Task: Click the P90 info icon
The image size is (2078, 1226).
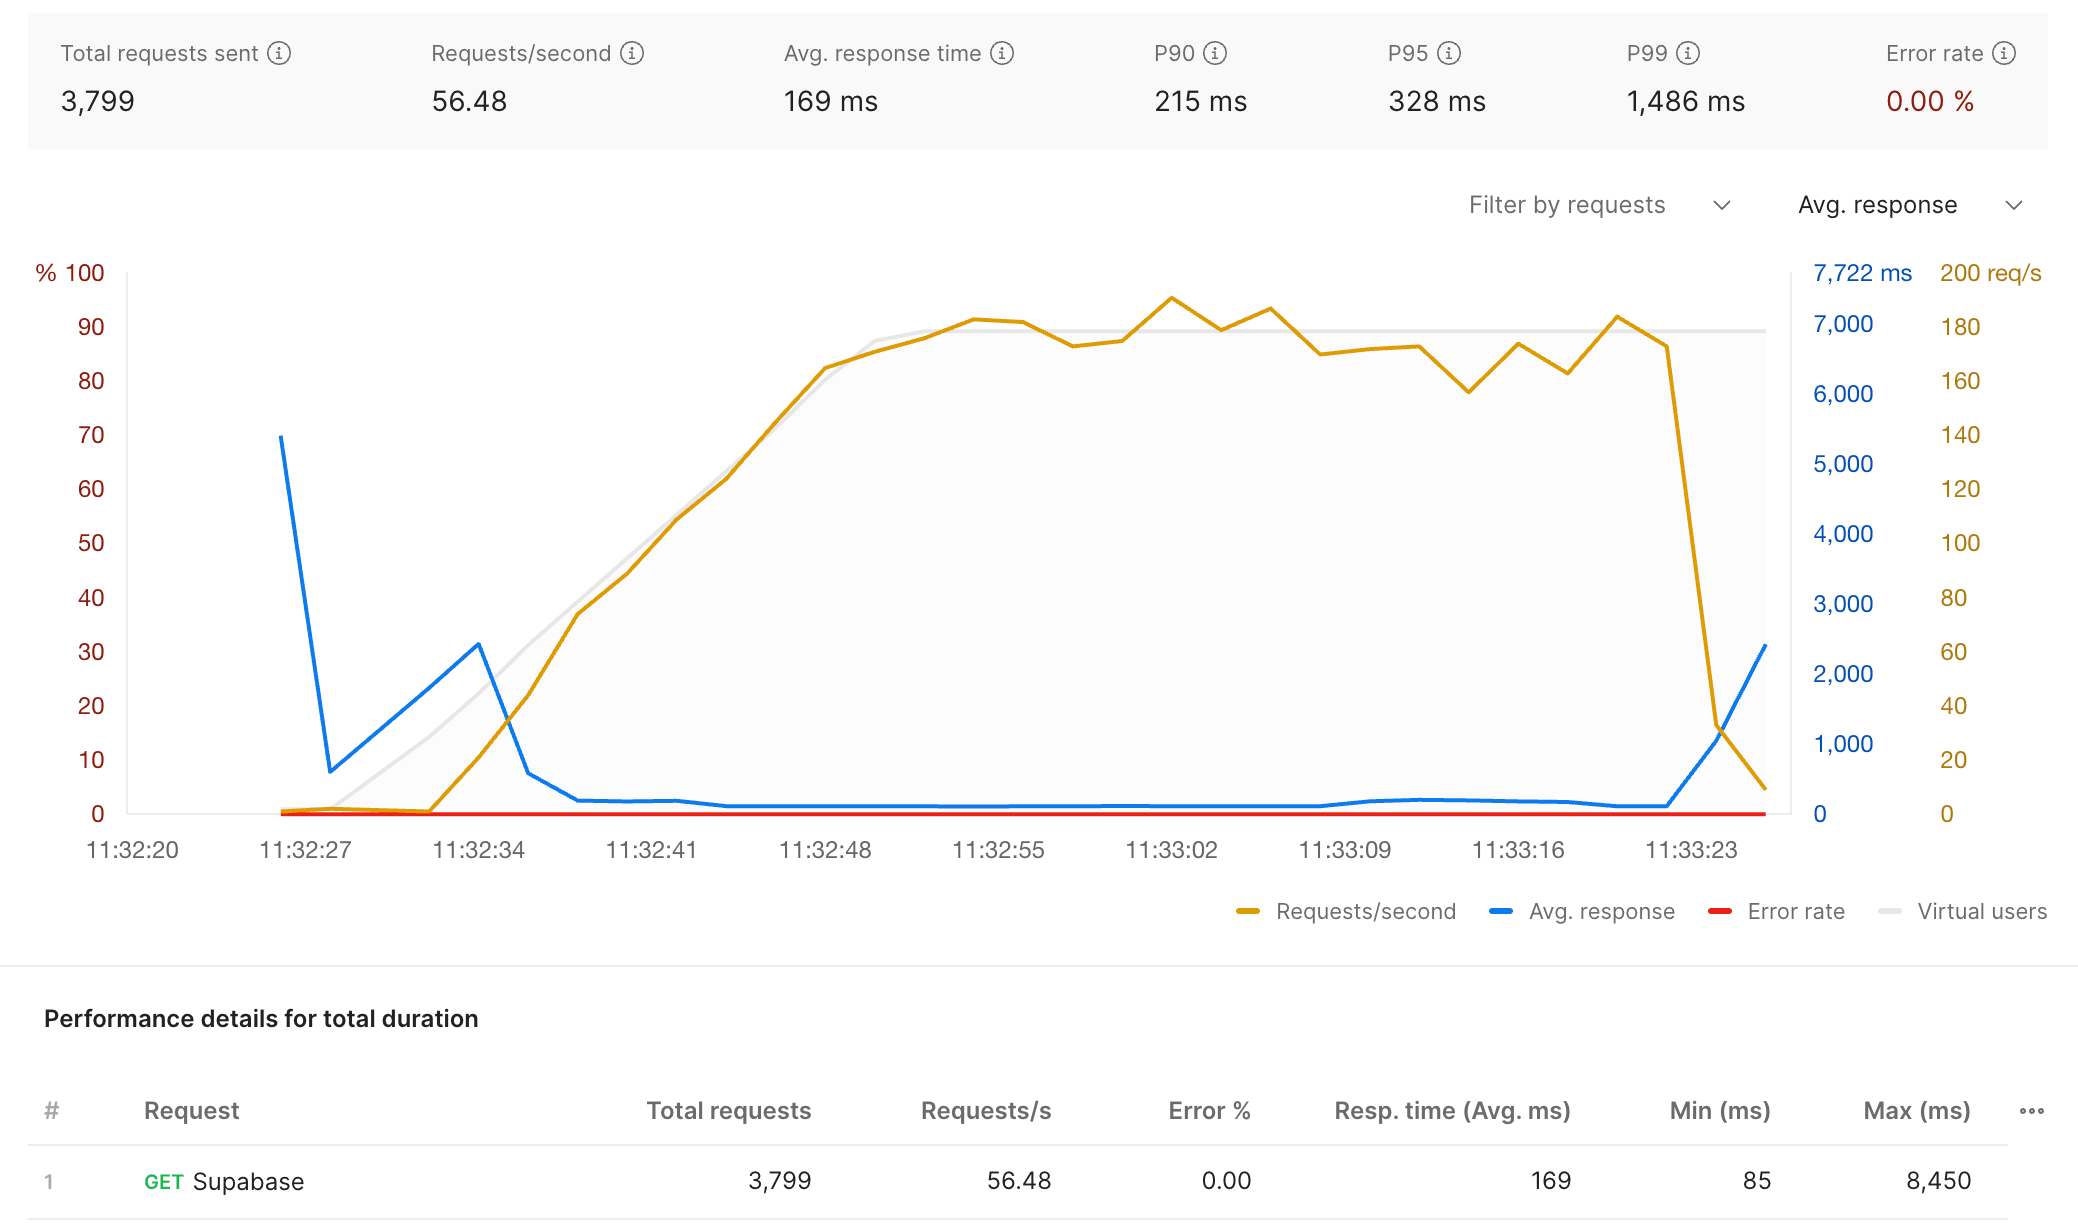Action: [1215, 53]
